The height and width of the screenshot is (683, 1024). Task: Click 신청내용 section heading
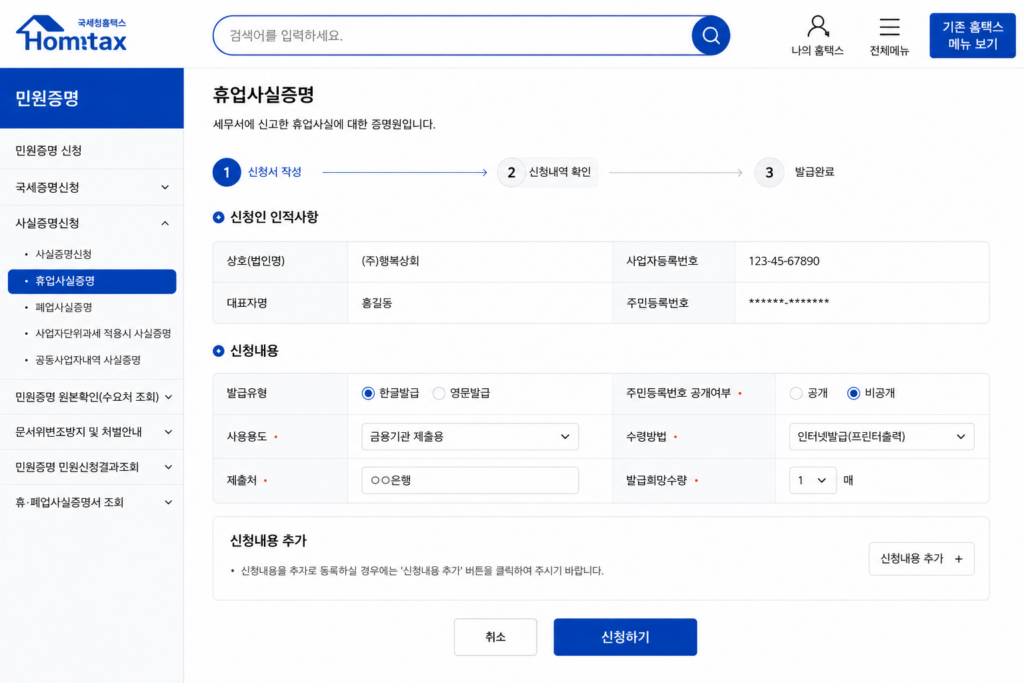[254, 351]
